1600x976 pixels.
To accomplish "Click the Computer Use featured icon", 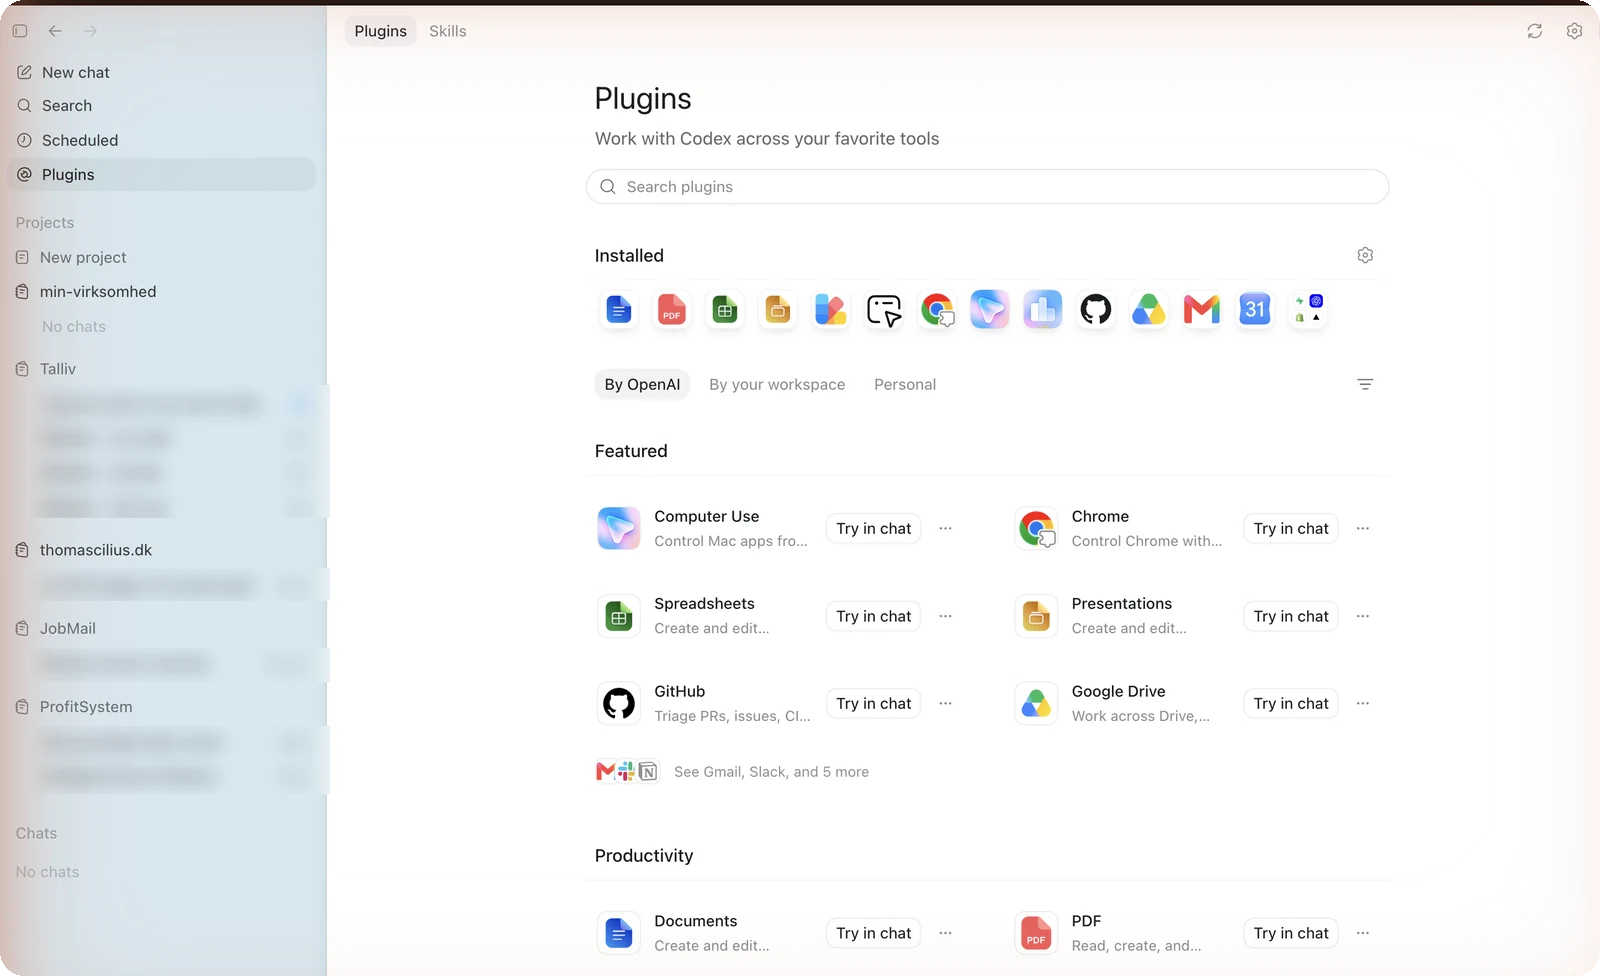I will (x=619, y=528).
